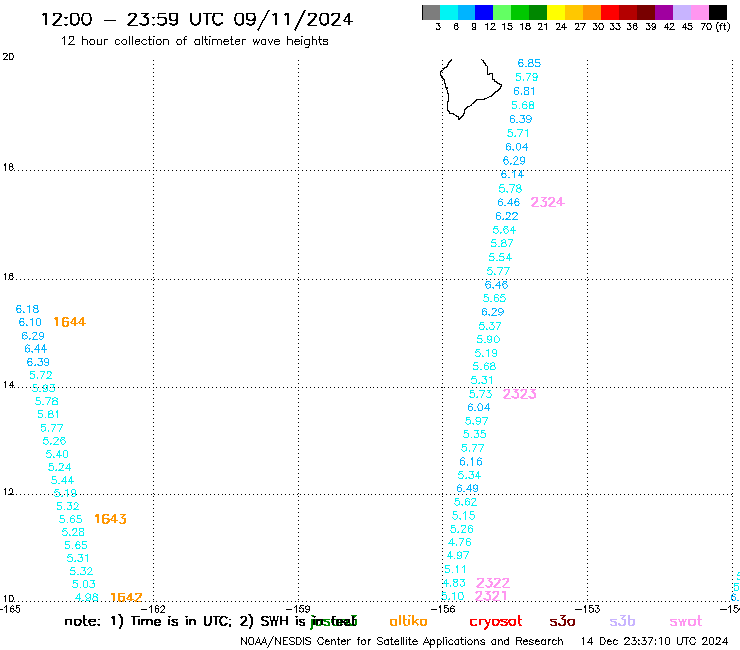This screenshot has height=650, width=740.
Task: Select the value 5.73 beside pass 2323
Action: 480,394
